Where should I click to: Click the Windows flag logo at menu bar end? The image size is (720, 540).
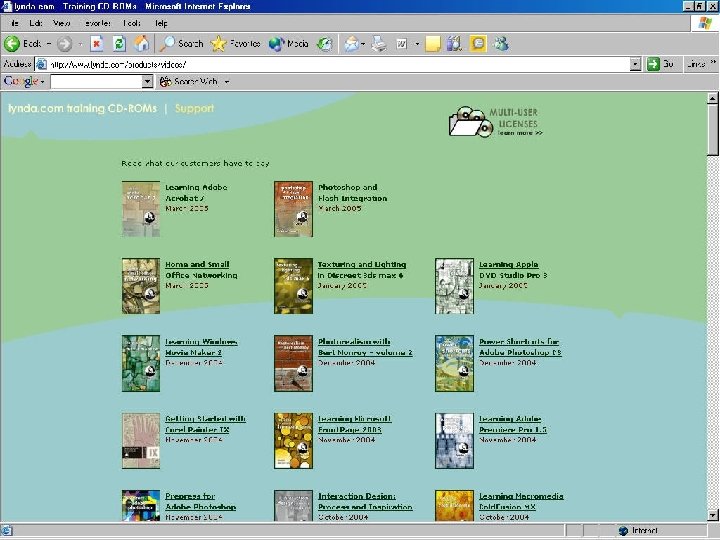click(x=705, y=23)
